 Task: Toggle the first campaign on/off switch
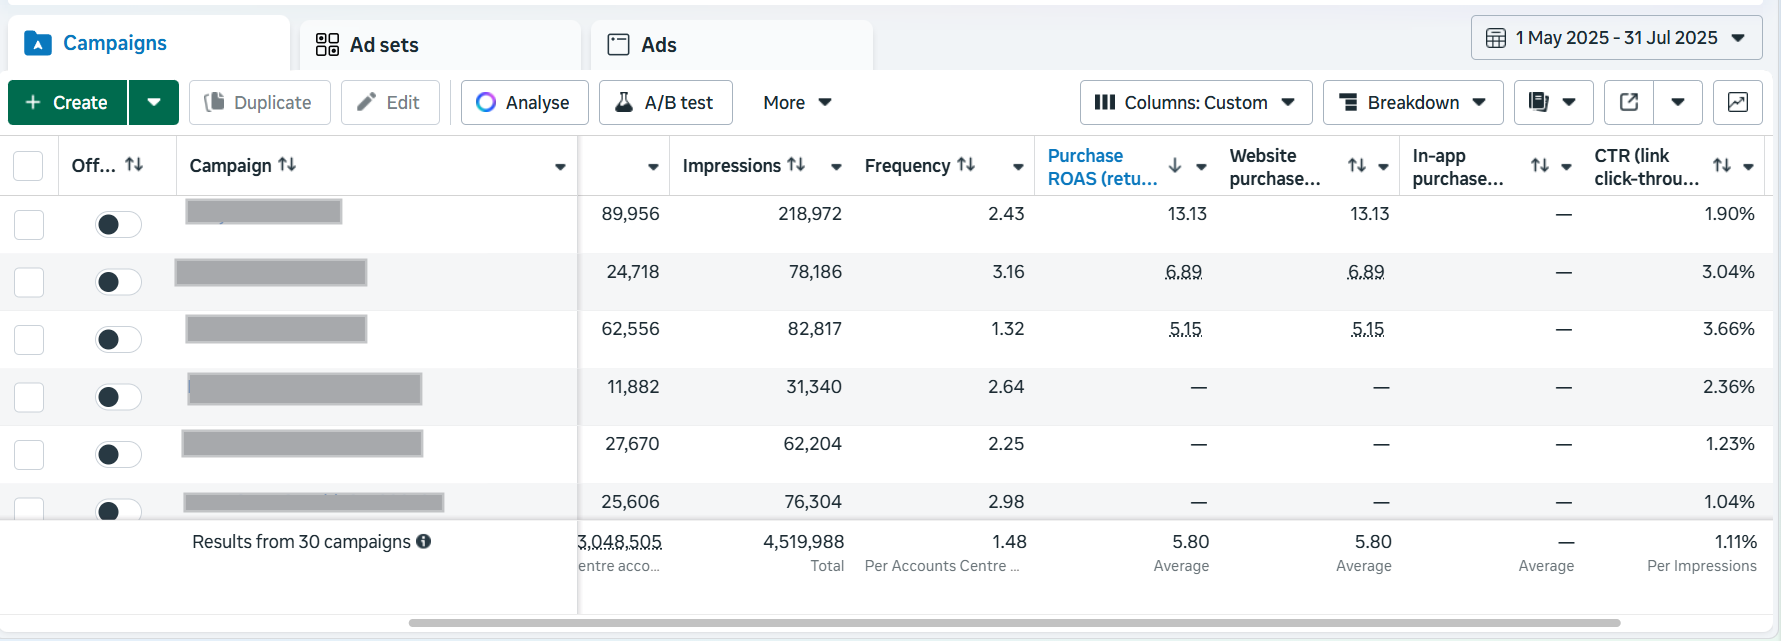pyautogui.click(x=118, y=224)
